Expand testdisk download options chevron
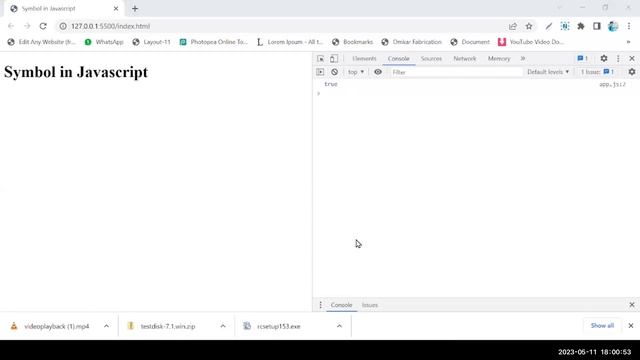 tap(223, 326)
